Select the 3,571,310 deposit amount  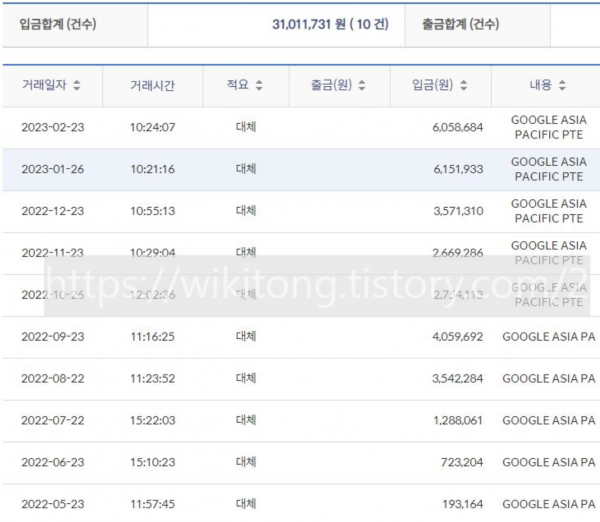click(455, 211)
